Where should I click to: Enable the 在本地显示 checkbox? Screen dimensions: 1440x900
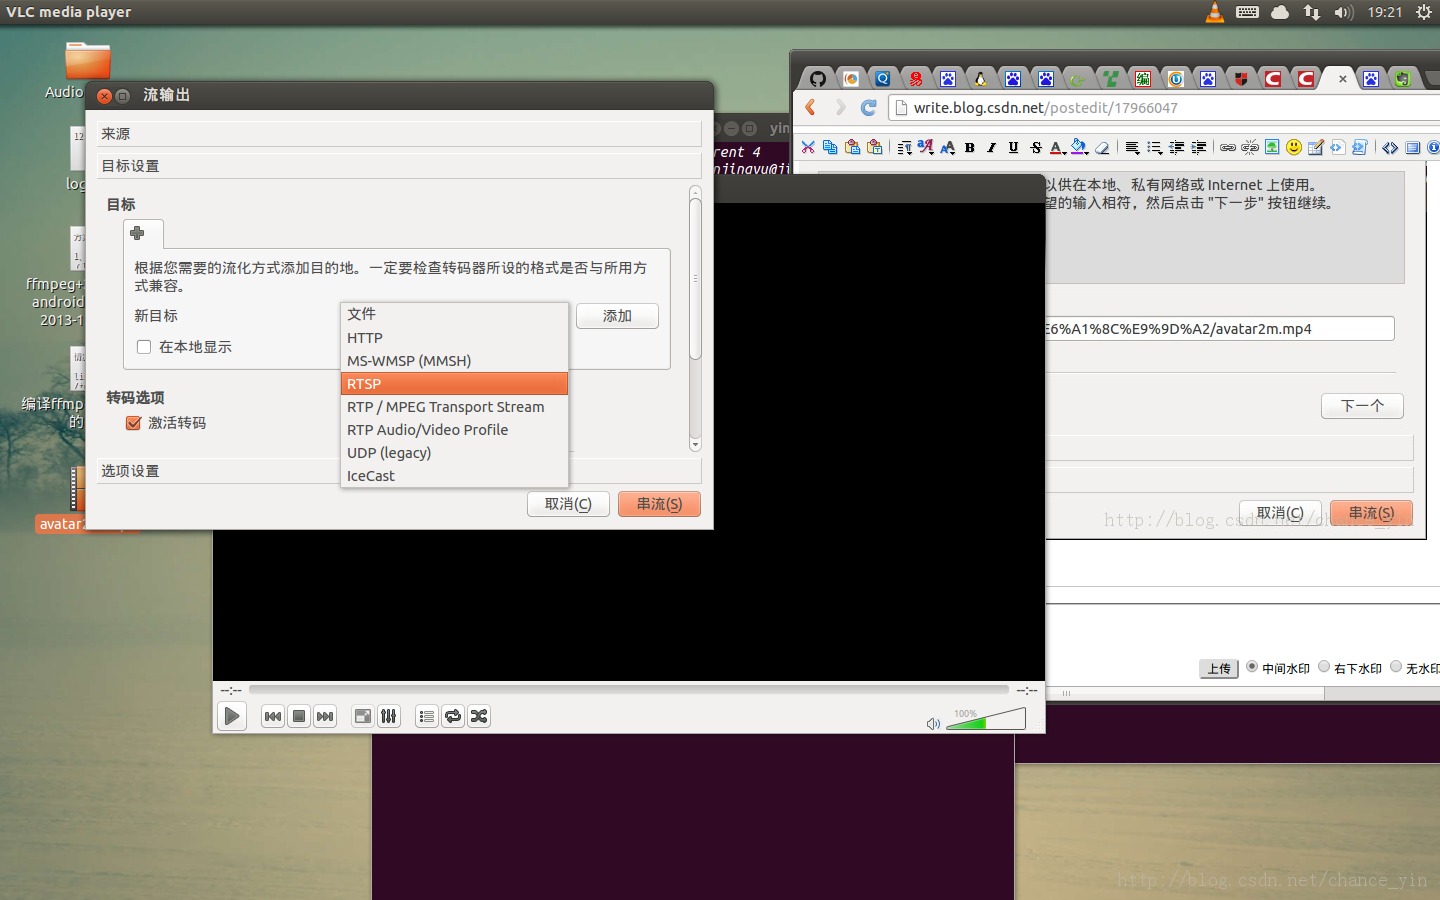(144, 347)
